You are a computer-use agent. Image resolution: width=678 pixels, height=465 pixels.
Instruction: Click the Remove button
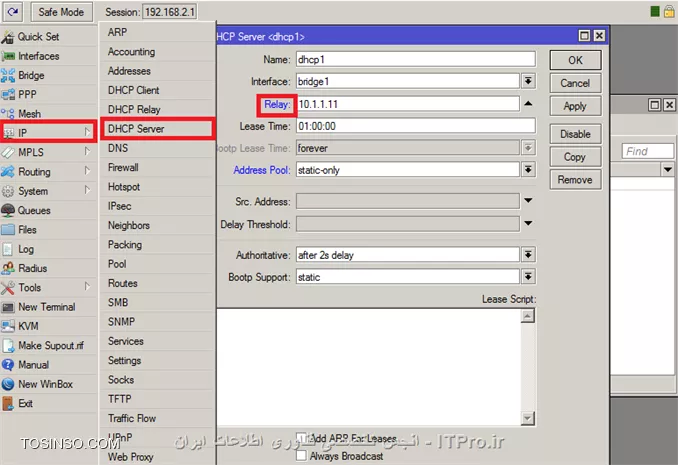(x=575, y=180)
